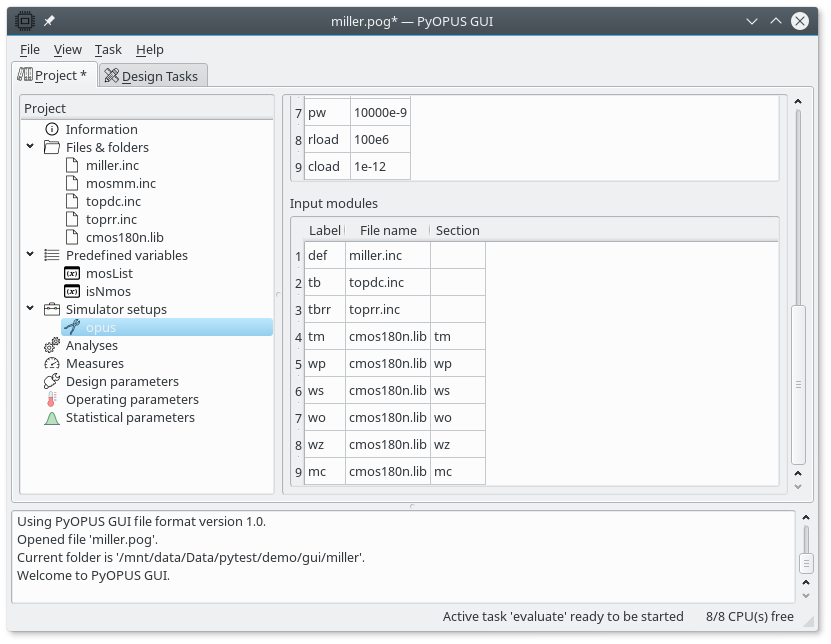The image size is (831, 644).
Task: Click the Design parameters icon
Action: click(52, 381)
